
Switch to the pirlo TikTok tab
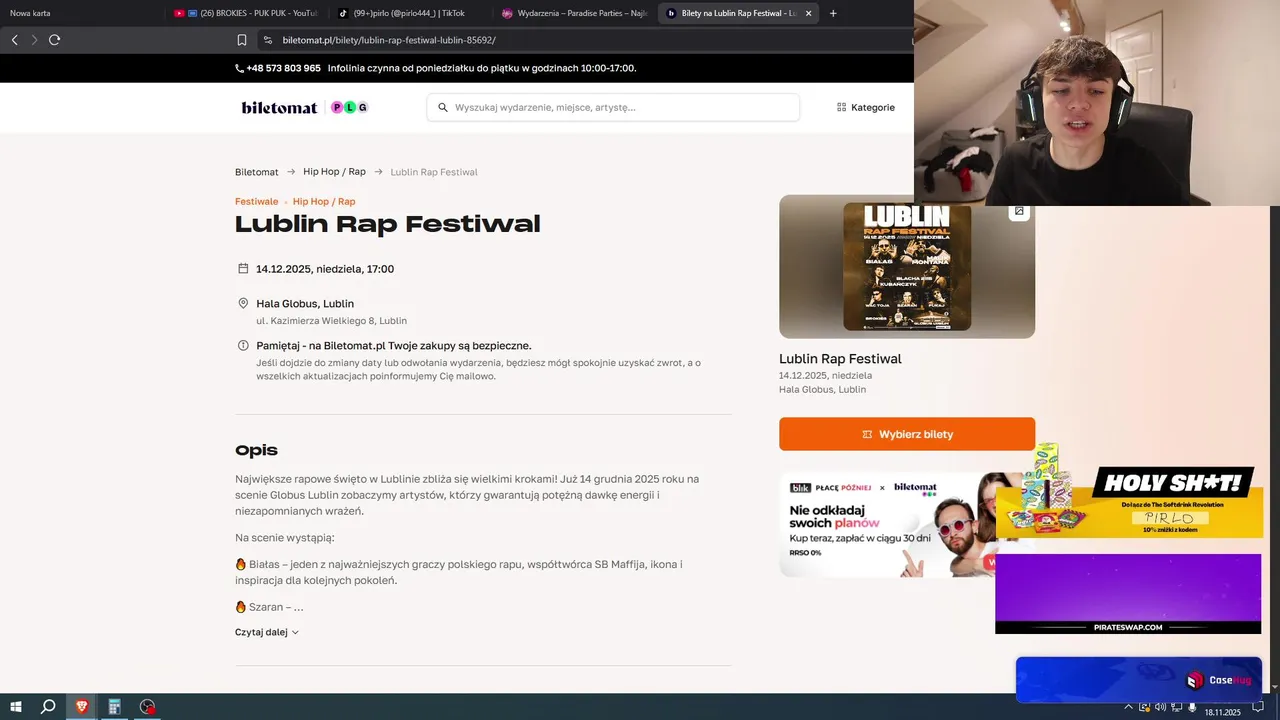tap(408, 13)
